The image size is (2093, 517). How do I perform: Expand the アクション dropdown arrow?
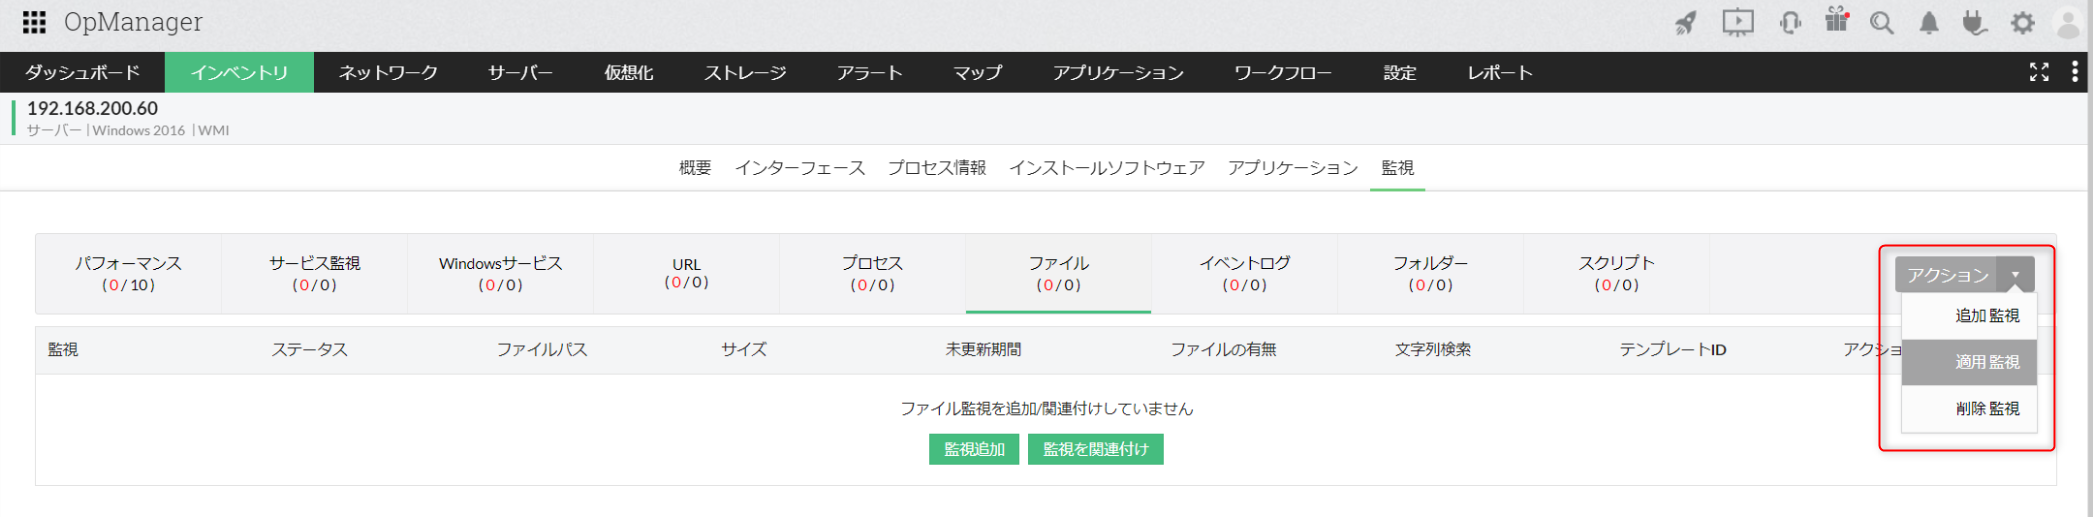[2016, 275]
